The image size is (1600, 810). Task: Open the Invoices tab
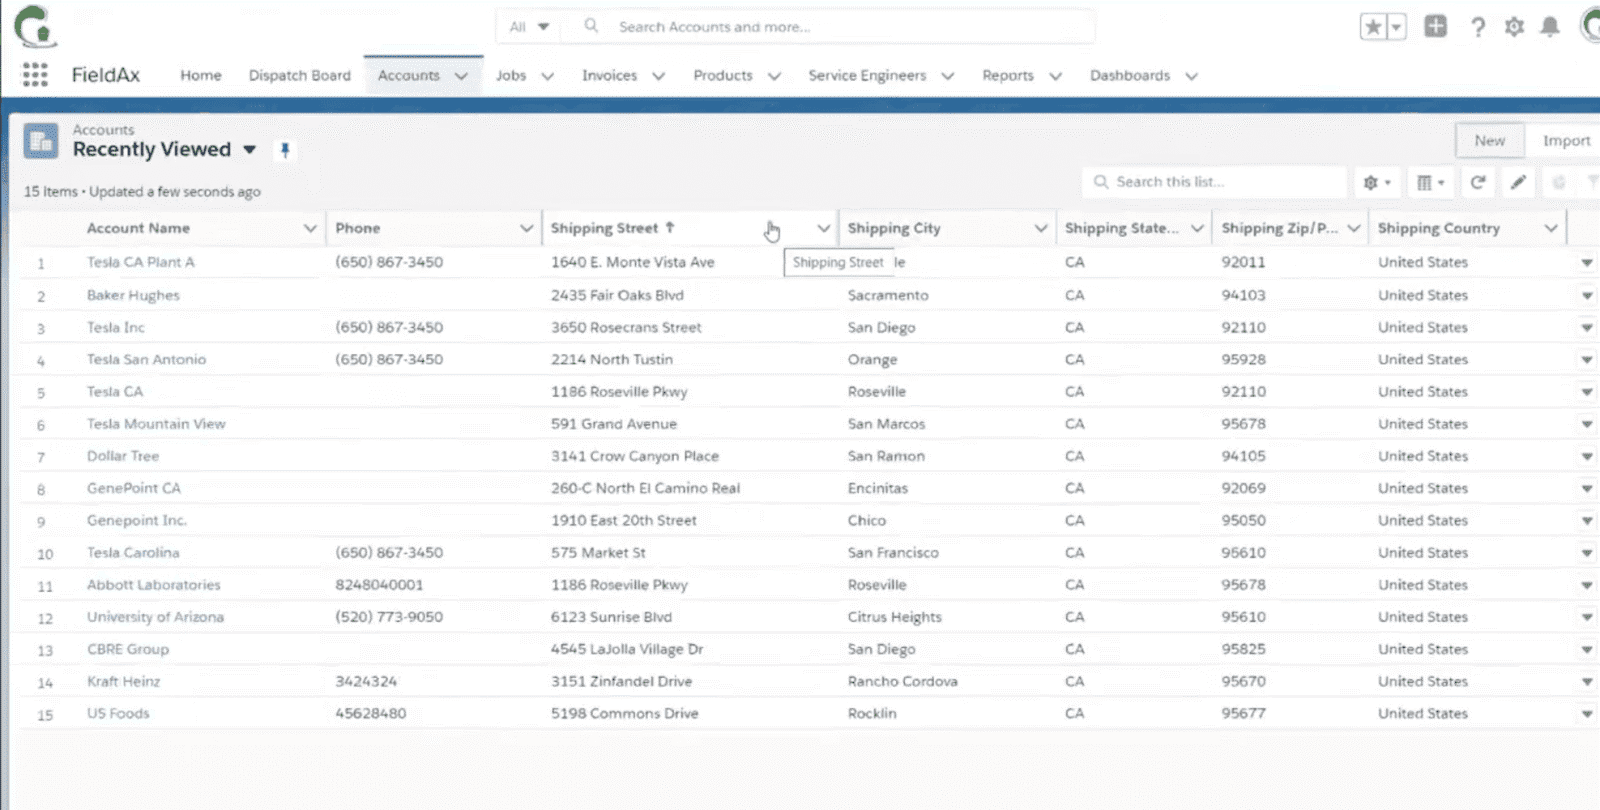(x=609, y=75)
